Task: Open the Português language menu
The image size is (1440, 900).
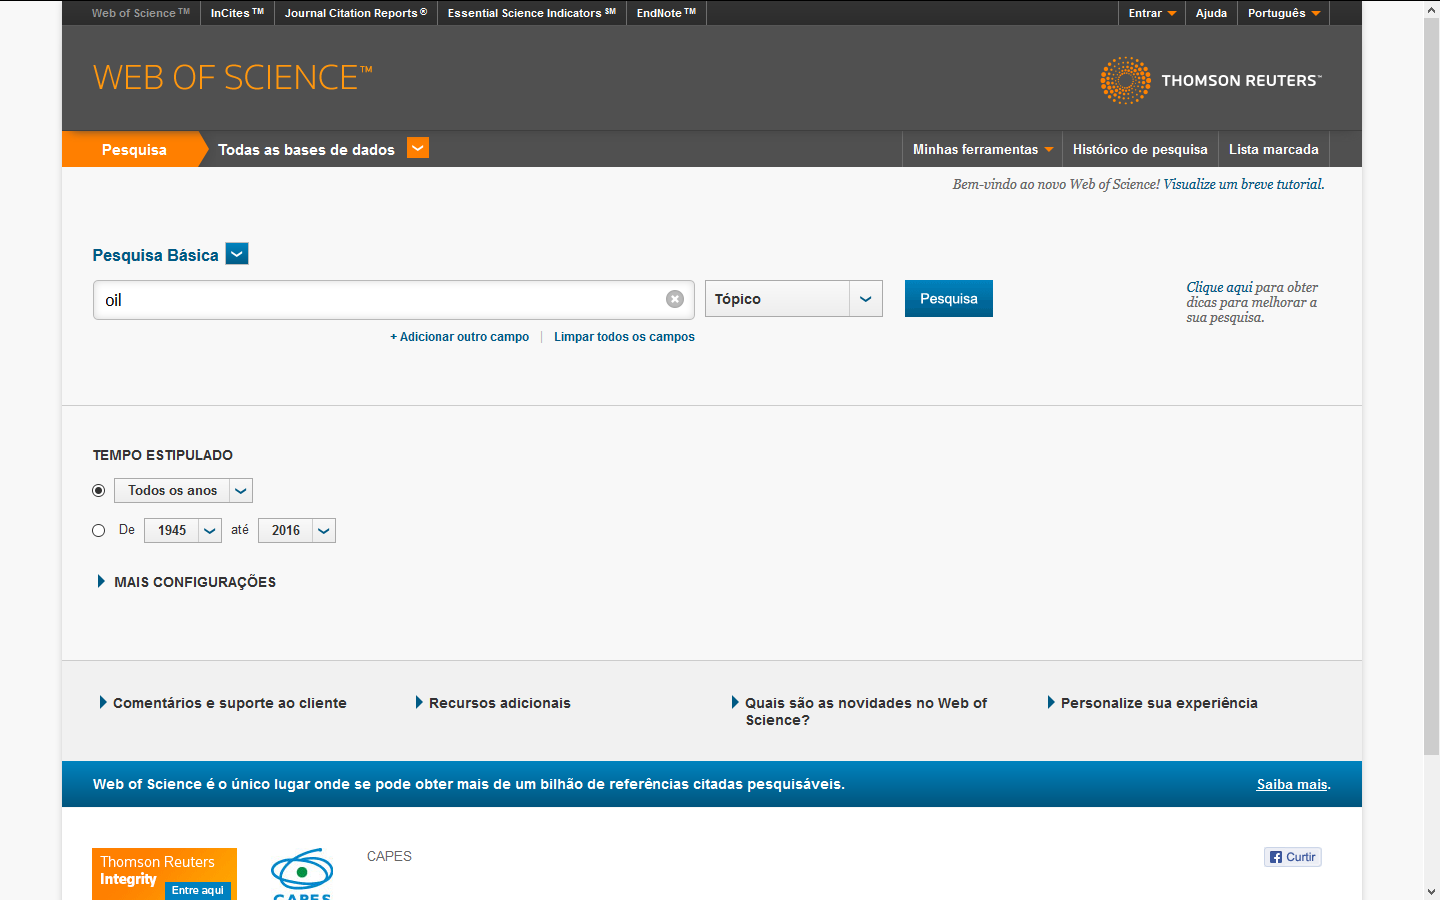Action: [x=1284, y=13]
